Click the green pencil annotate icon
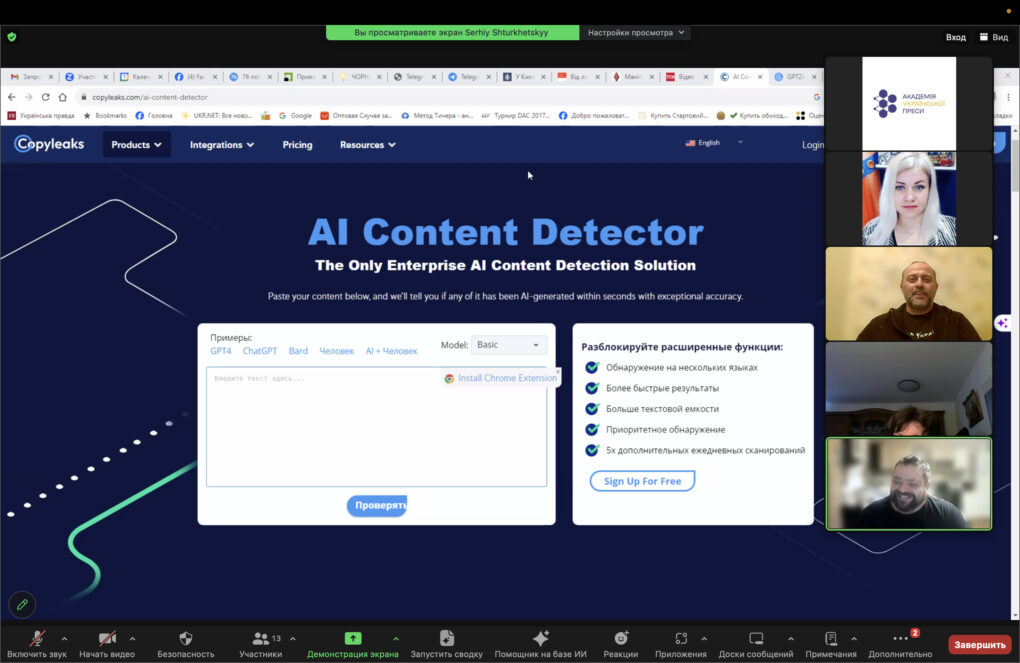The height and width of the screenshot is (663, 1020). 22,604
